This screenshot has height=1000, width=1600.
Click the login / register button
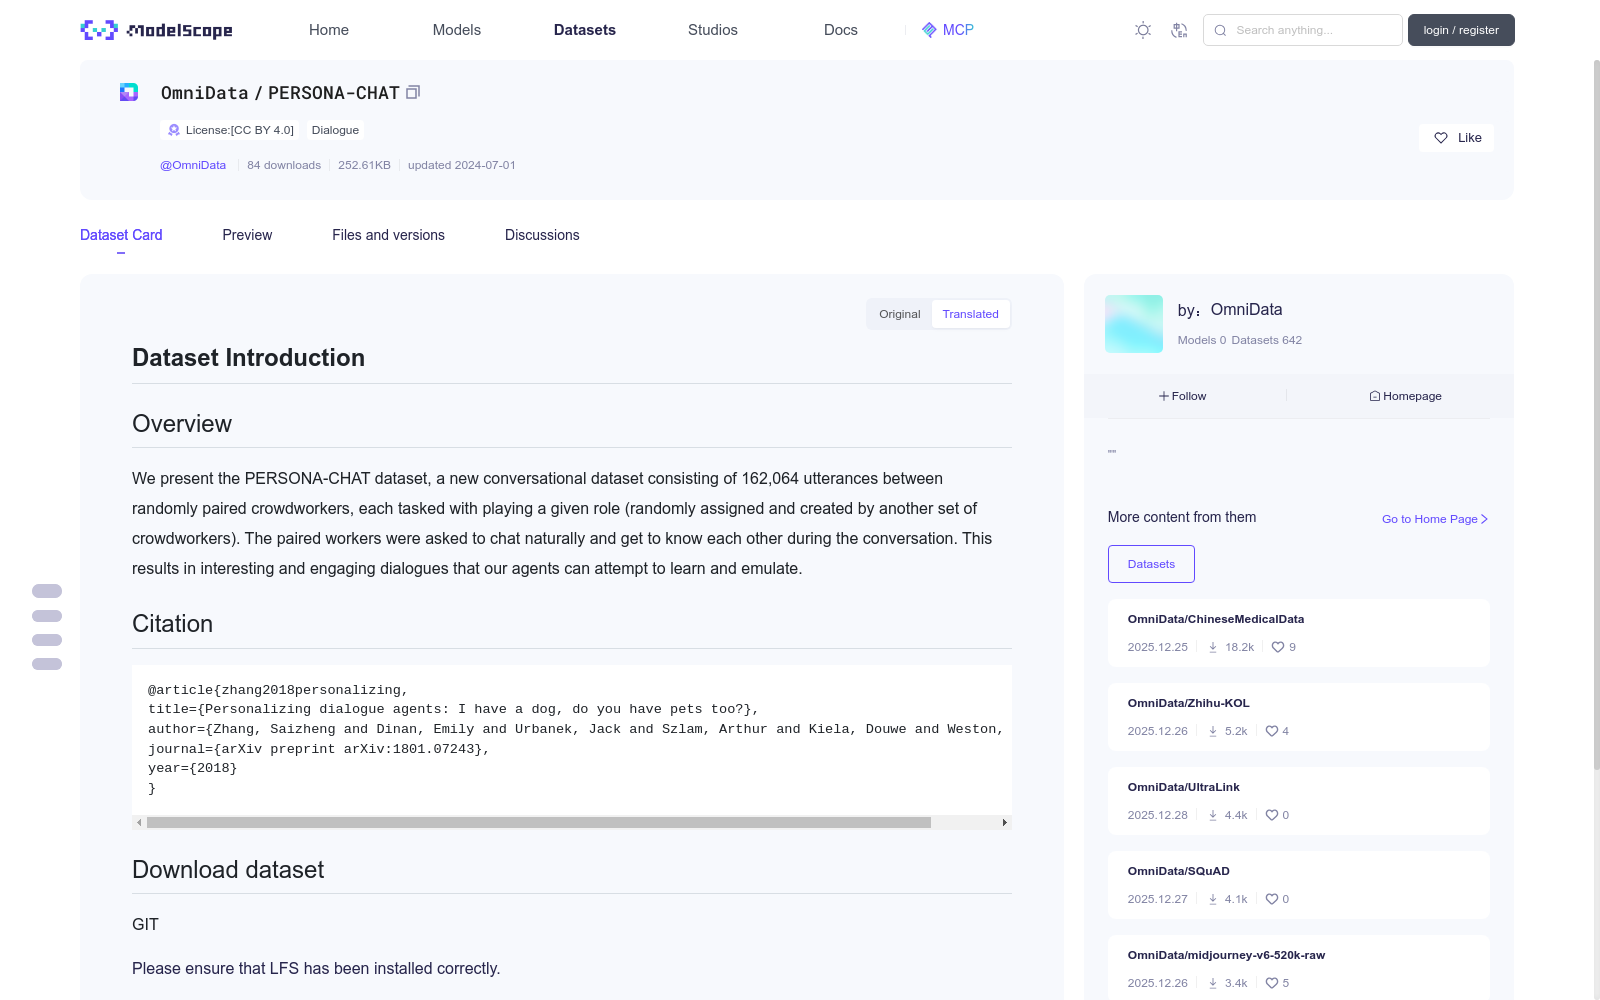tap(1461, 30)
